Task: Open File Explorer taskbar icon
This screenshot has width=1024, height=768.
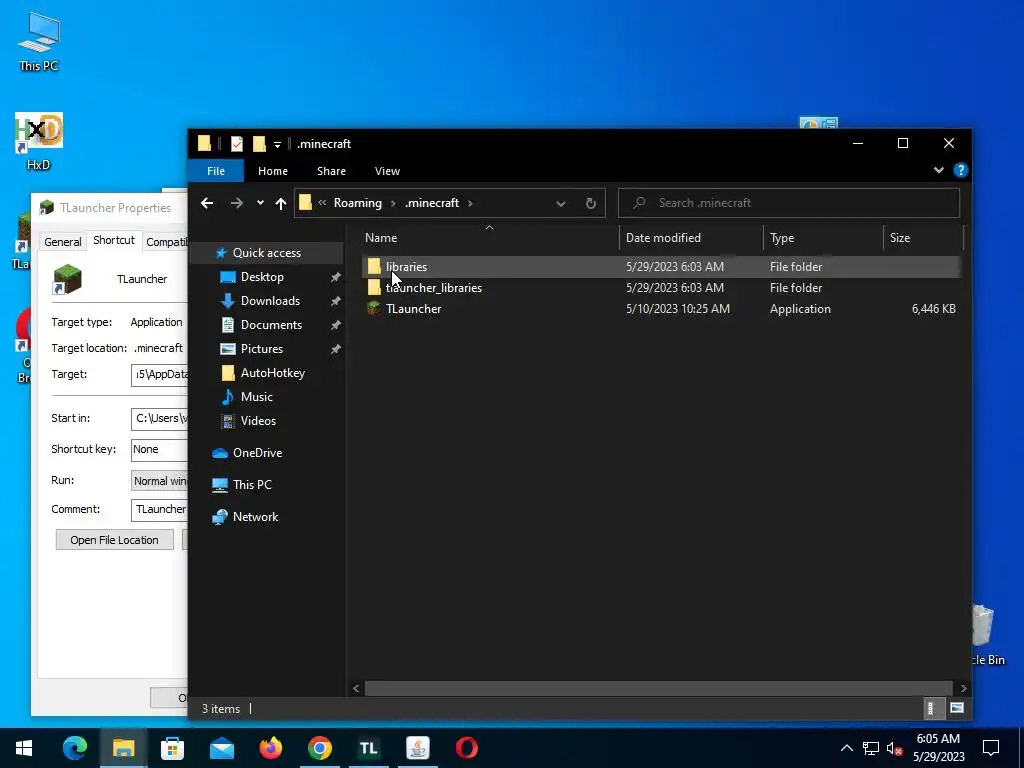Action: (x=123, y=748)
